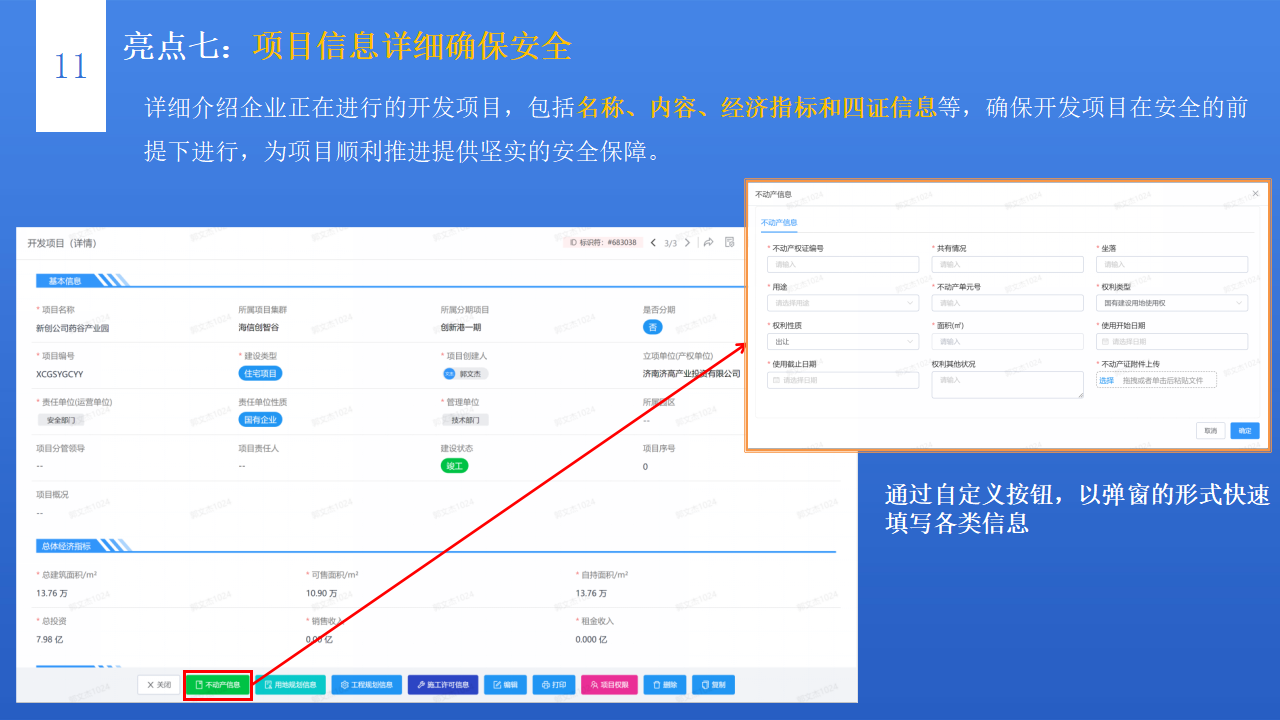
Task: Open 用地规划信息 land planning info
Action: (290, 684)
